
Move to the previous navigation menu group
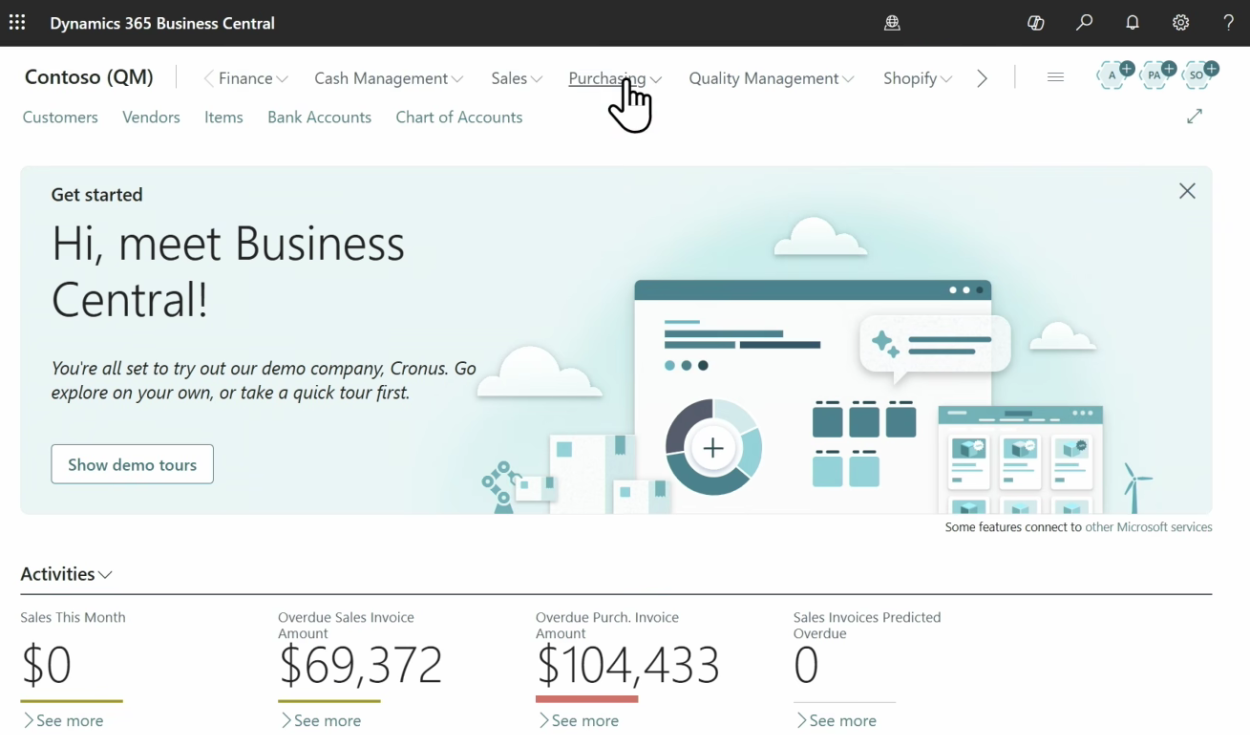(x=208, y=78)
